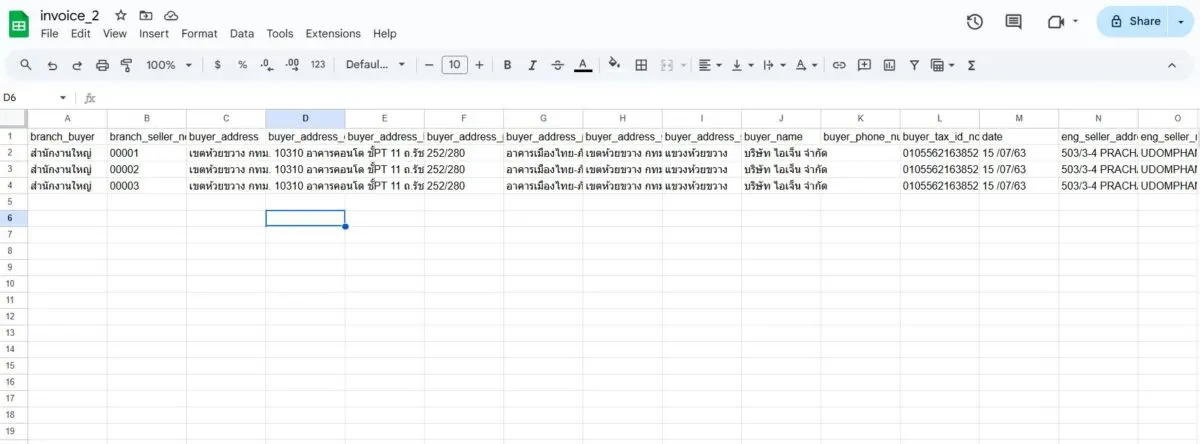Open the Extensions menu
Image resolution: width=1200 pixels, height=444 pixels.
[x=333, y=33]
